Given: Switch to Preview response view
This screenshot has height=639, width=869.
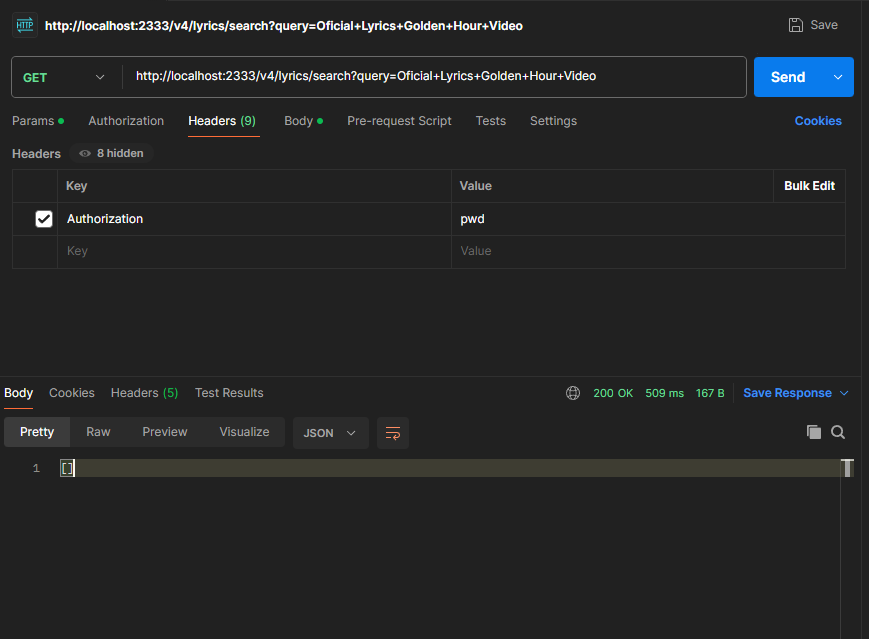Looking at the screenshot, I should 165,432.
